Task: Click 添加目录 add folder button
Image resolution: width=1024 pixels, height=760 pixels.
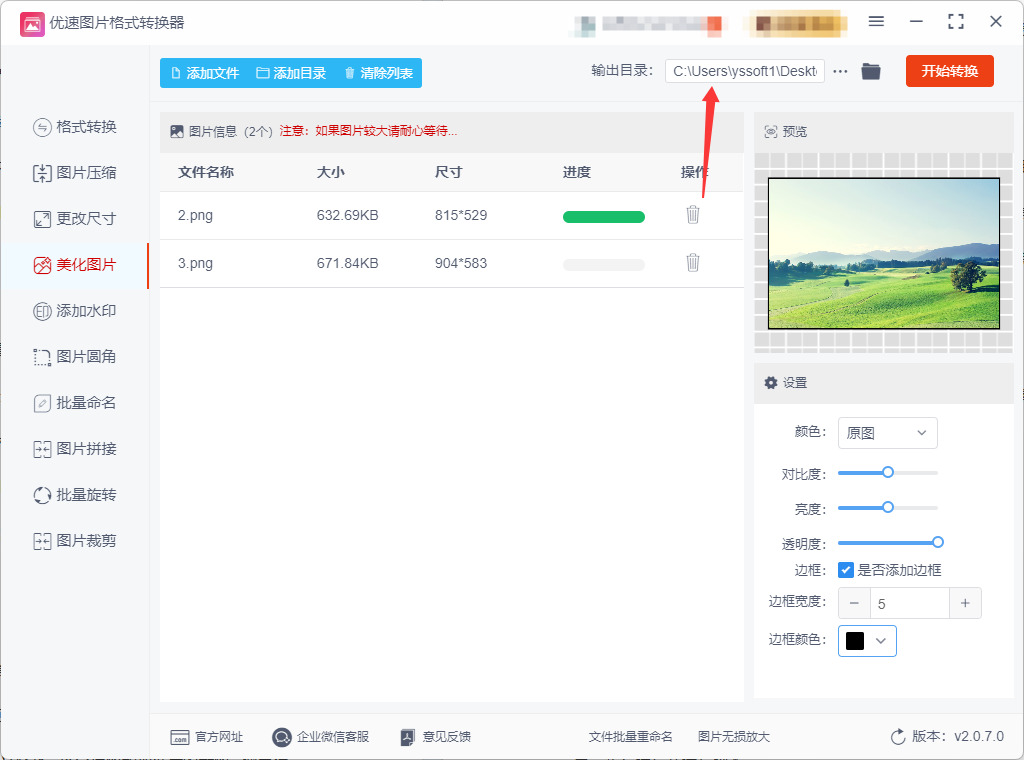Action: (x=291, y=73)
